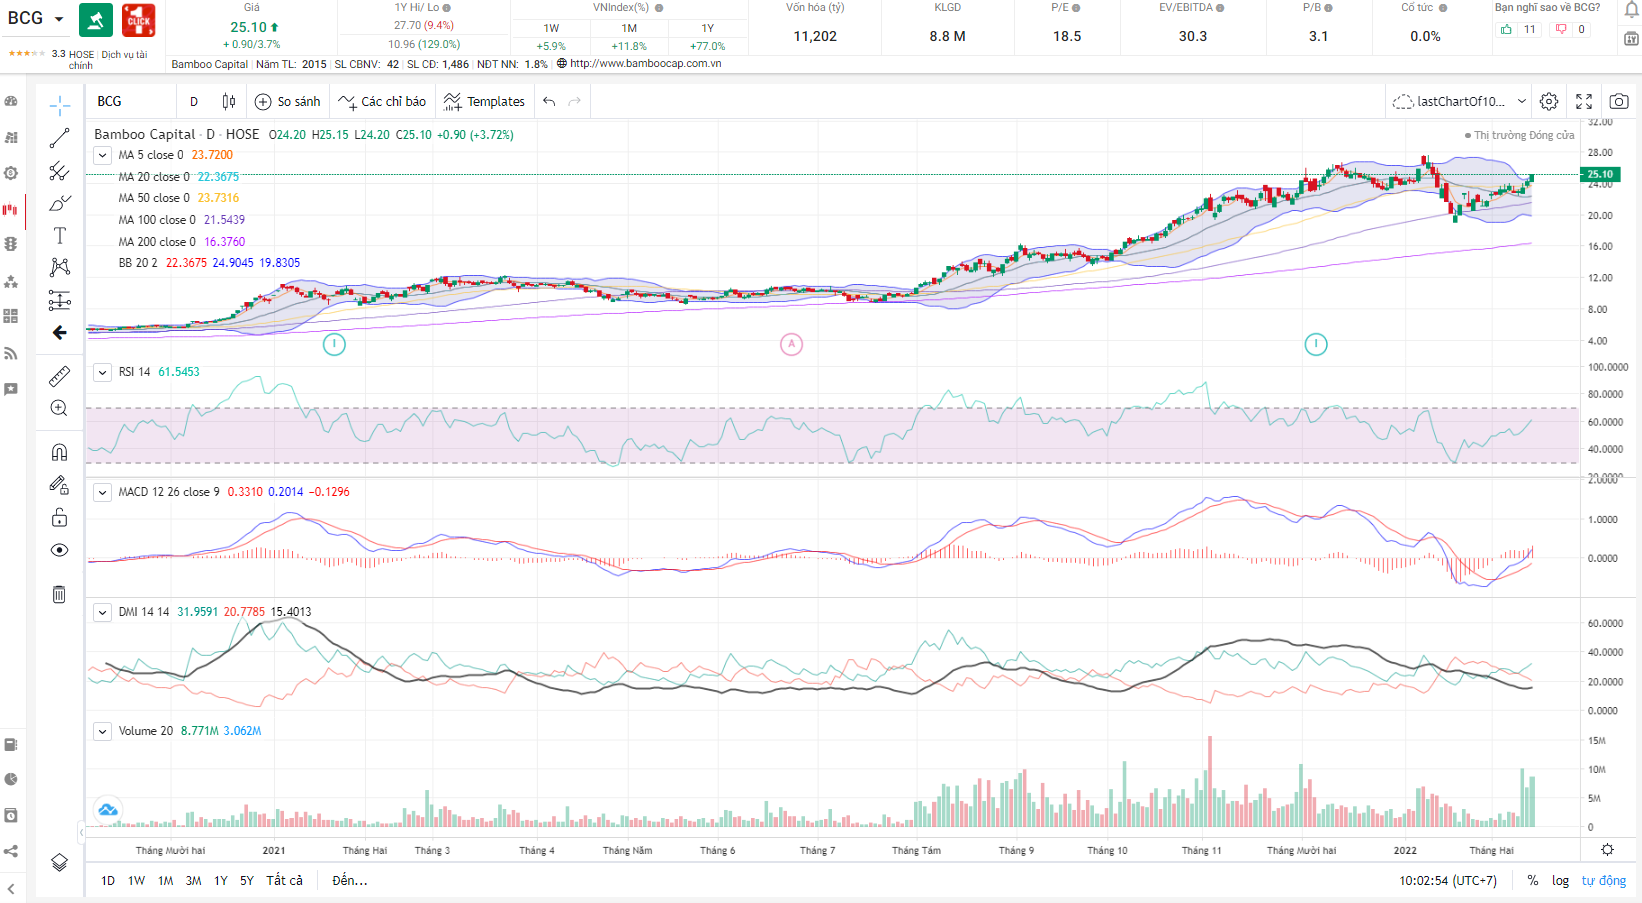Click the trash remove drawings icon
The image size is (1642, 903).
(x=60, y=594)
